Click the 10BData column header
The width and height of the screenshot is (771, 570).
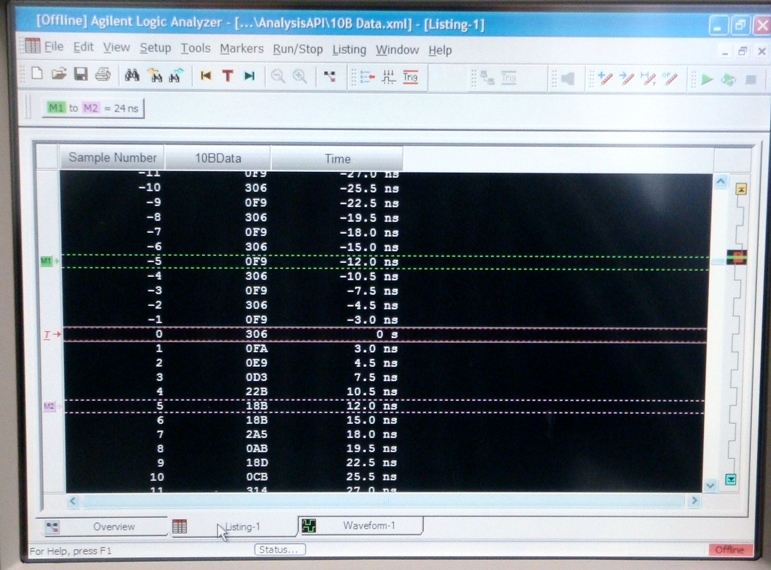218,158
